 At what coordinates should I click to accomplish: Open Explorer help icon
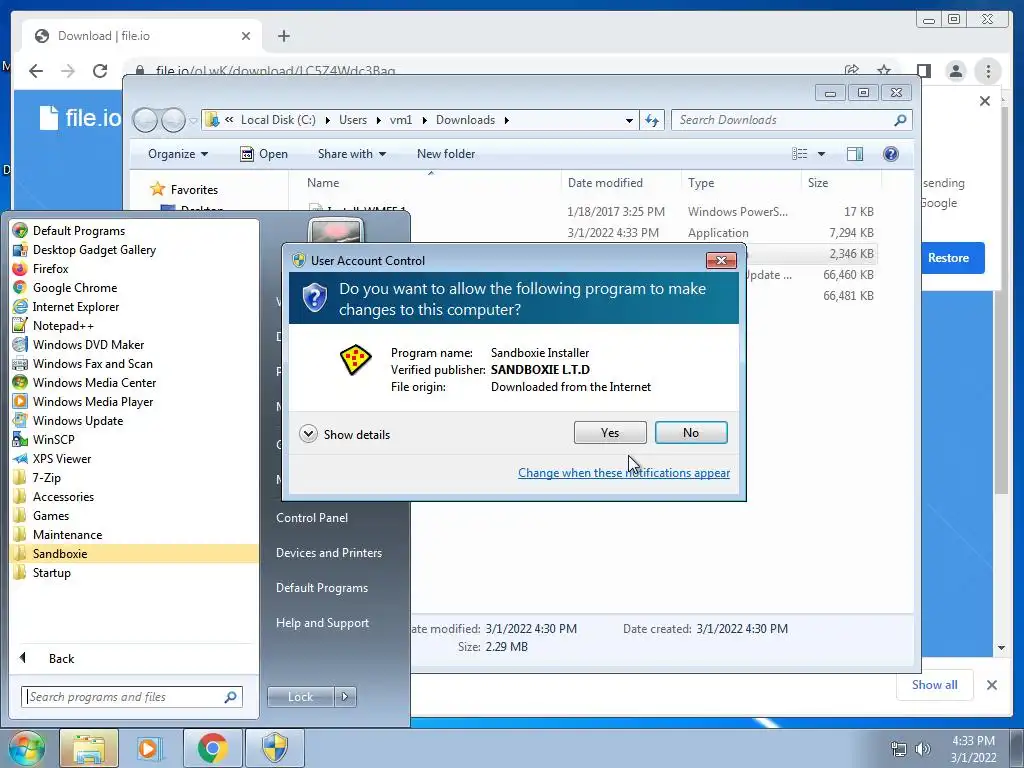[x=891, y=154]
